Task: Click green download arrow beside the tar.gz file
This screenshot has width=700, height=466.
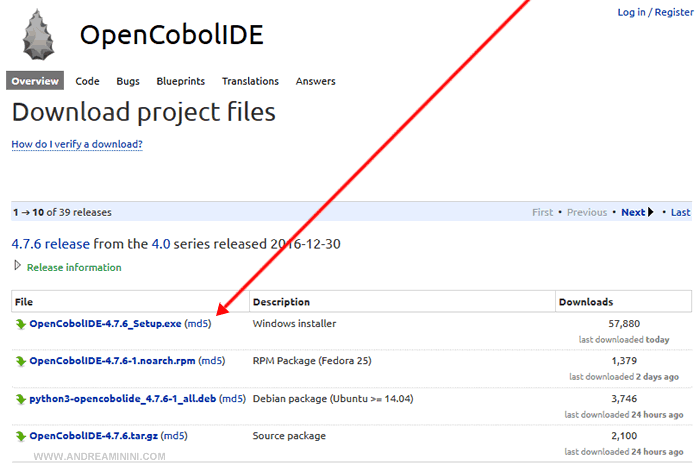Action: click(21, 435)
